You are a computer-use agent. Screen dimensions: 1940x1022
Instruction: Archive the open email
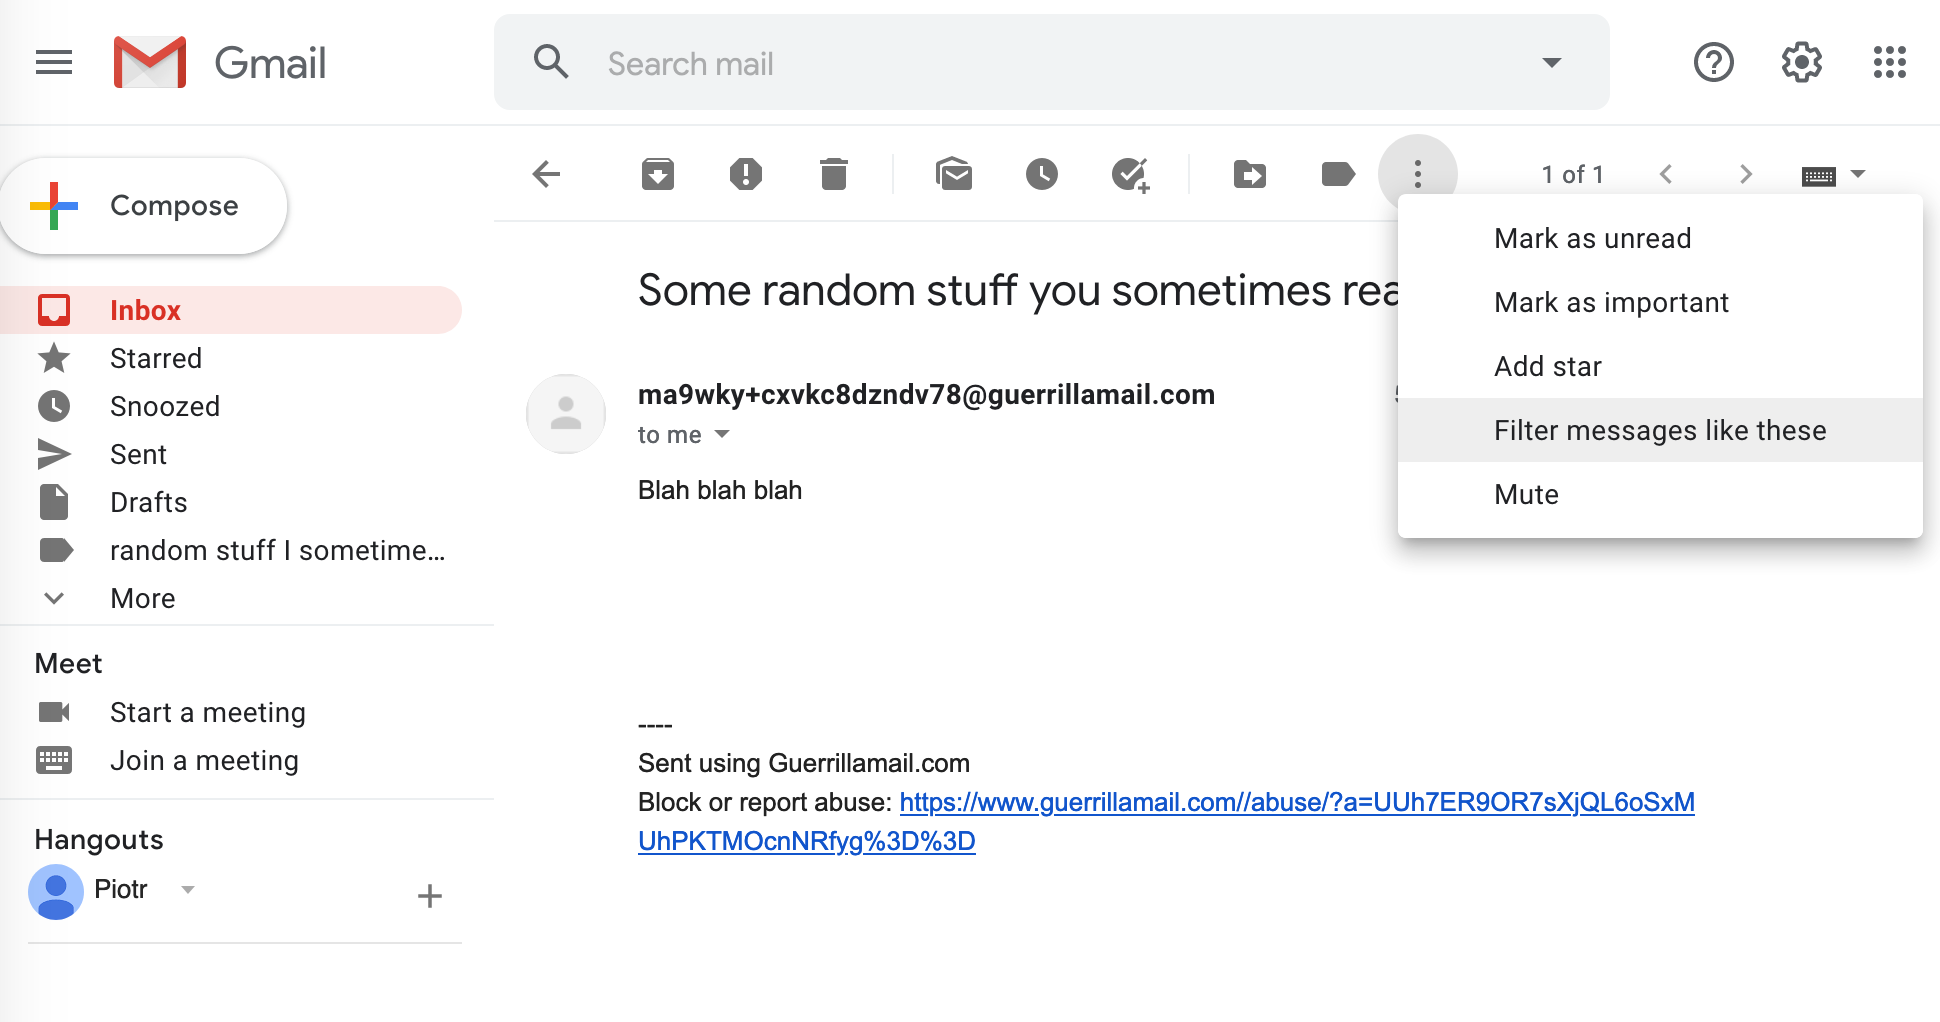point(657,174)
